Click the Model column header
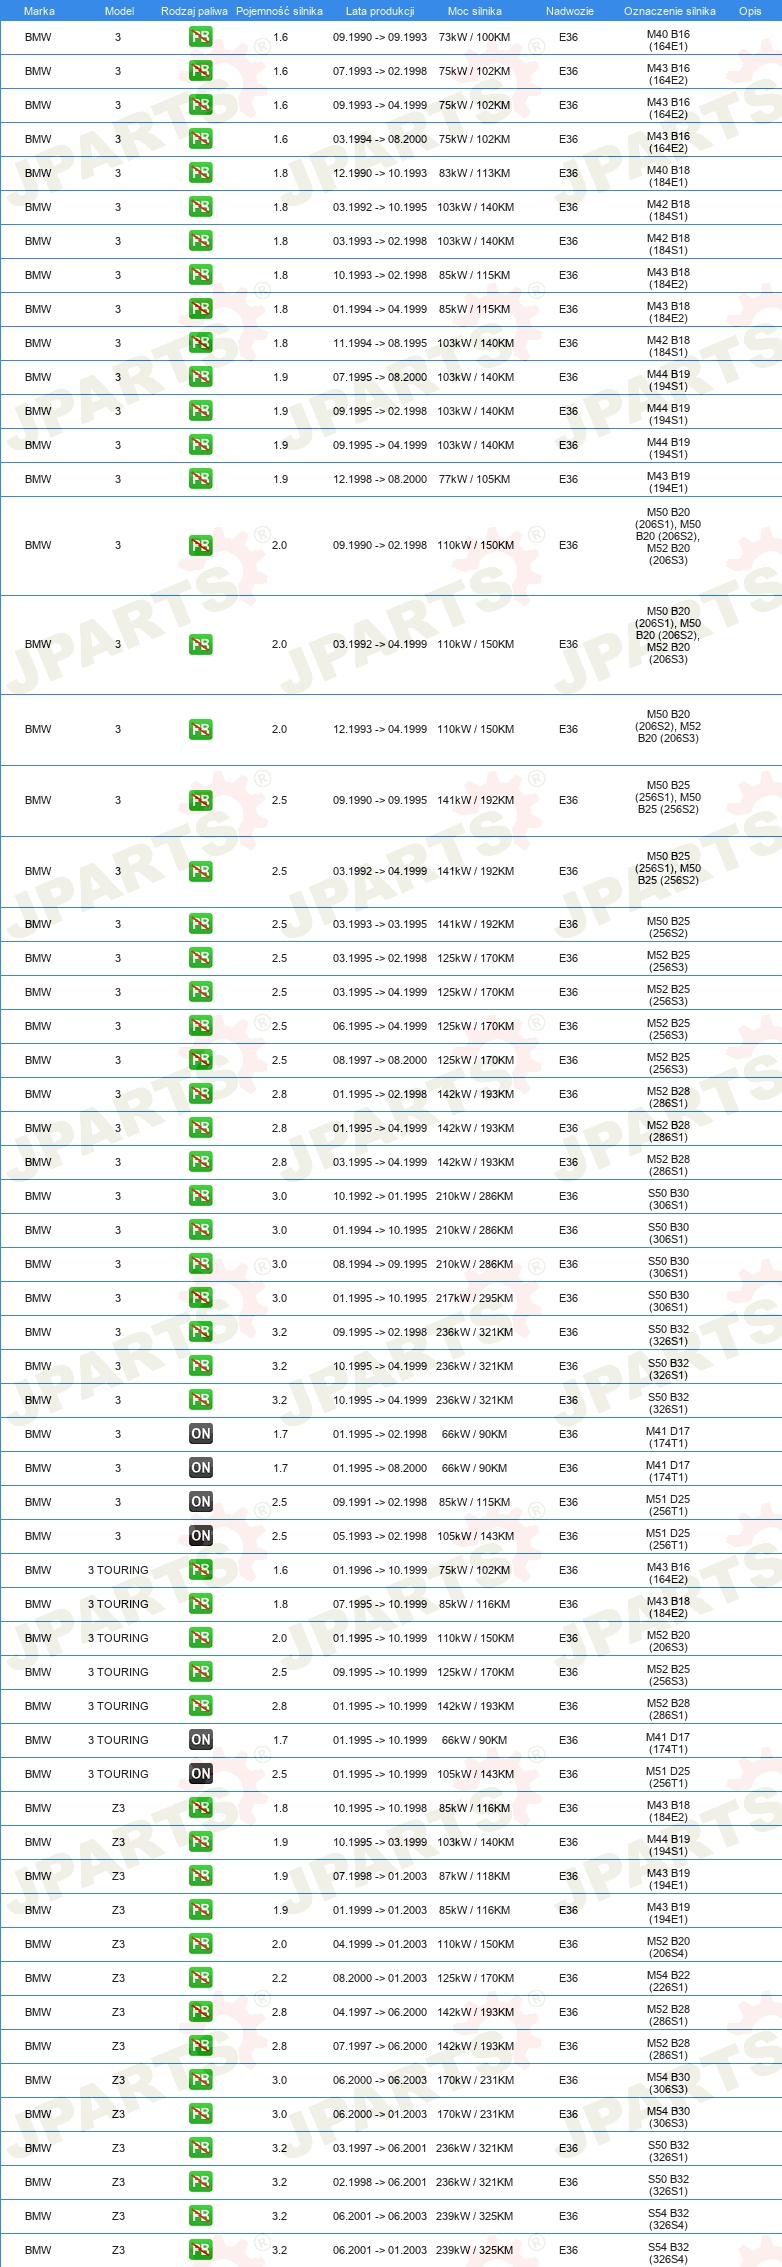 pyautogui.click(x=119, y=11)
